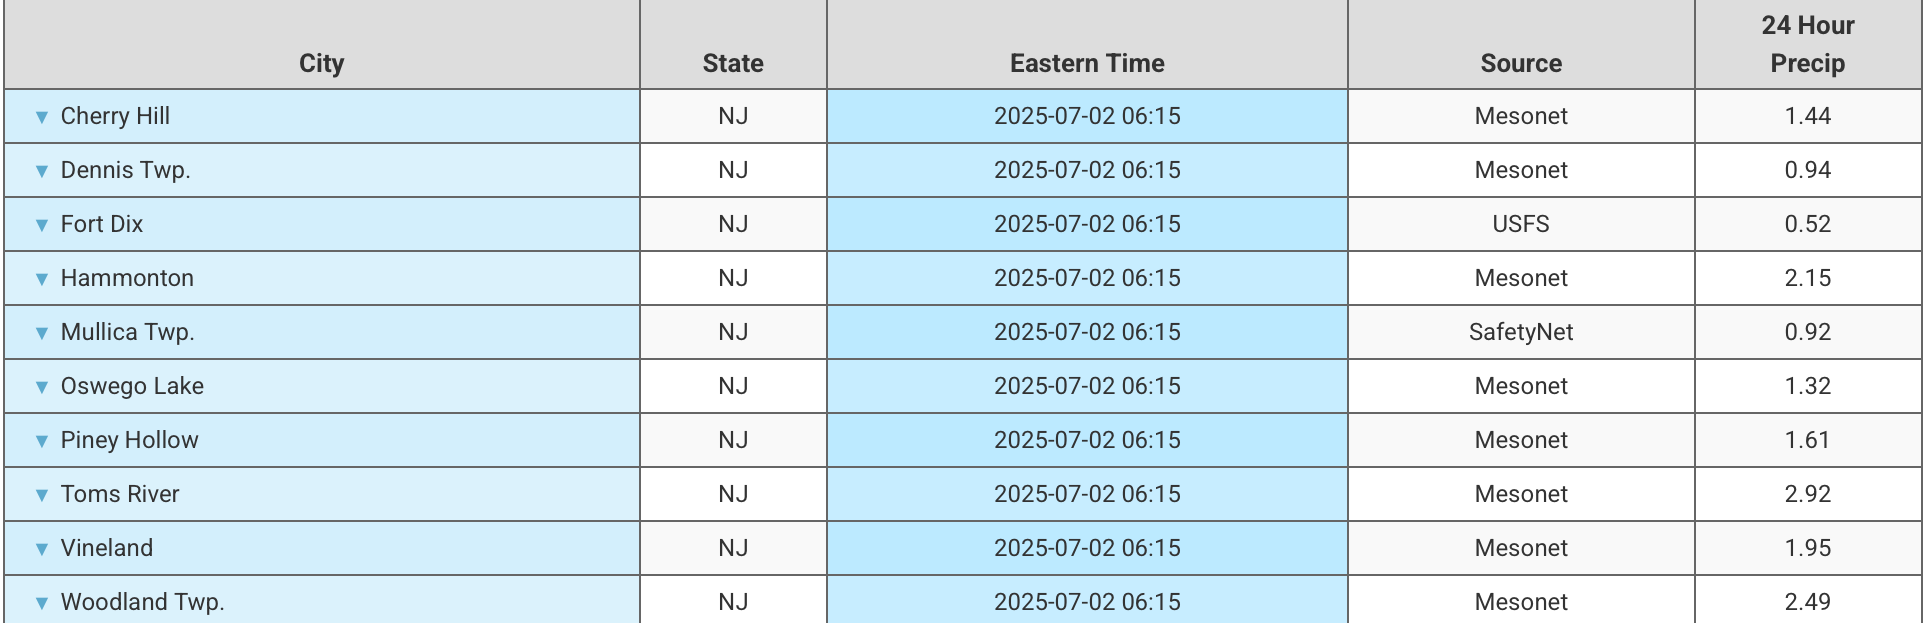Expand the Woodland Twp. row triangle

click(42, 603)
